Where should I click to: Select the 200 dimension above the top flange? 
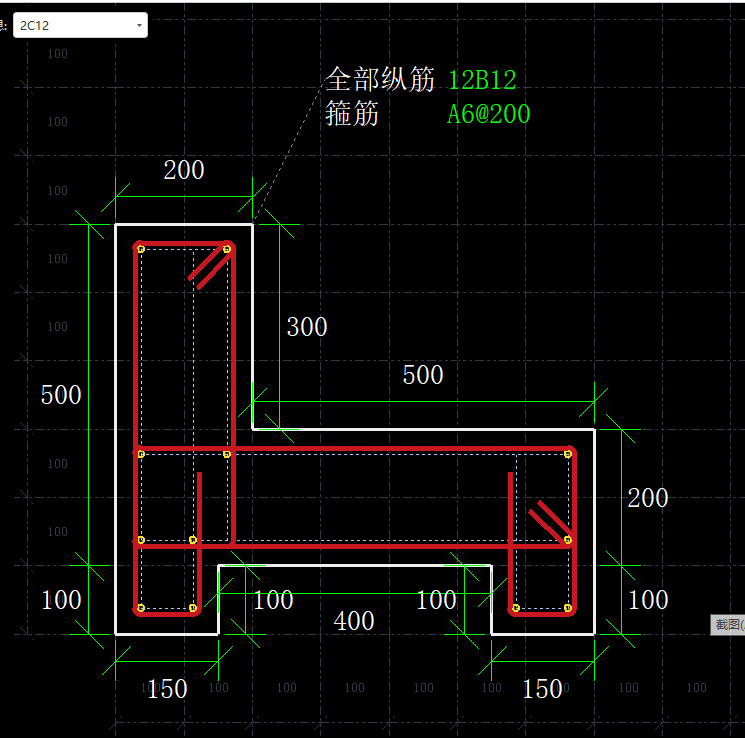click(184, 170)
